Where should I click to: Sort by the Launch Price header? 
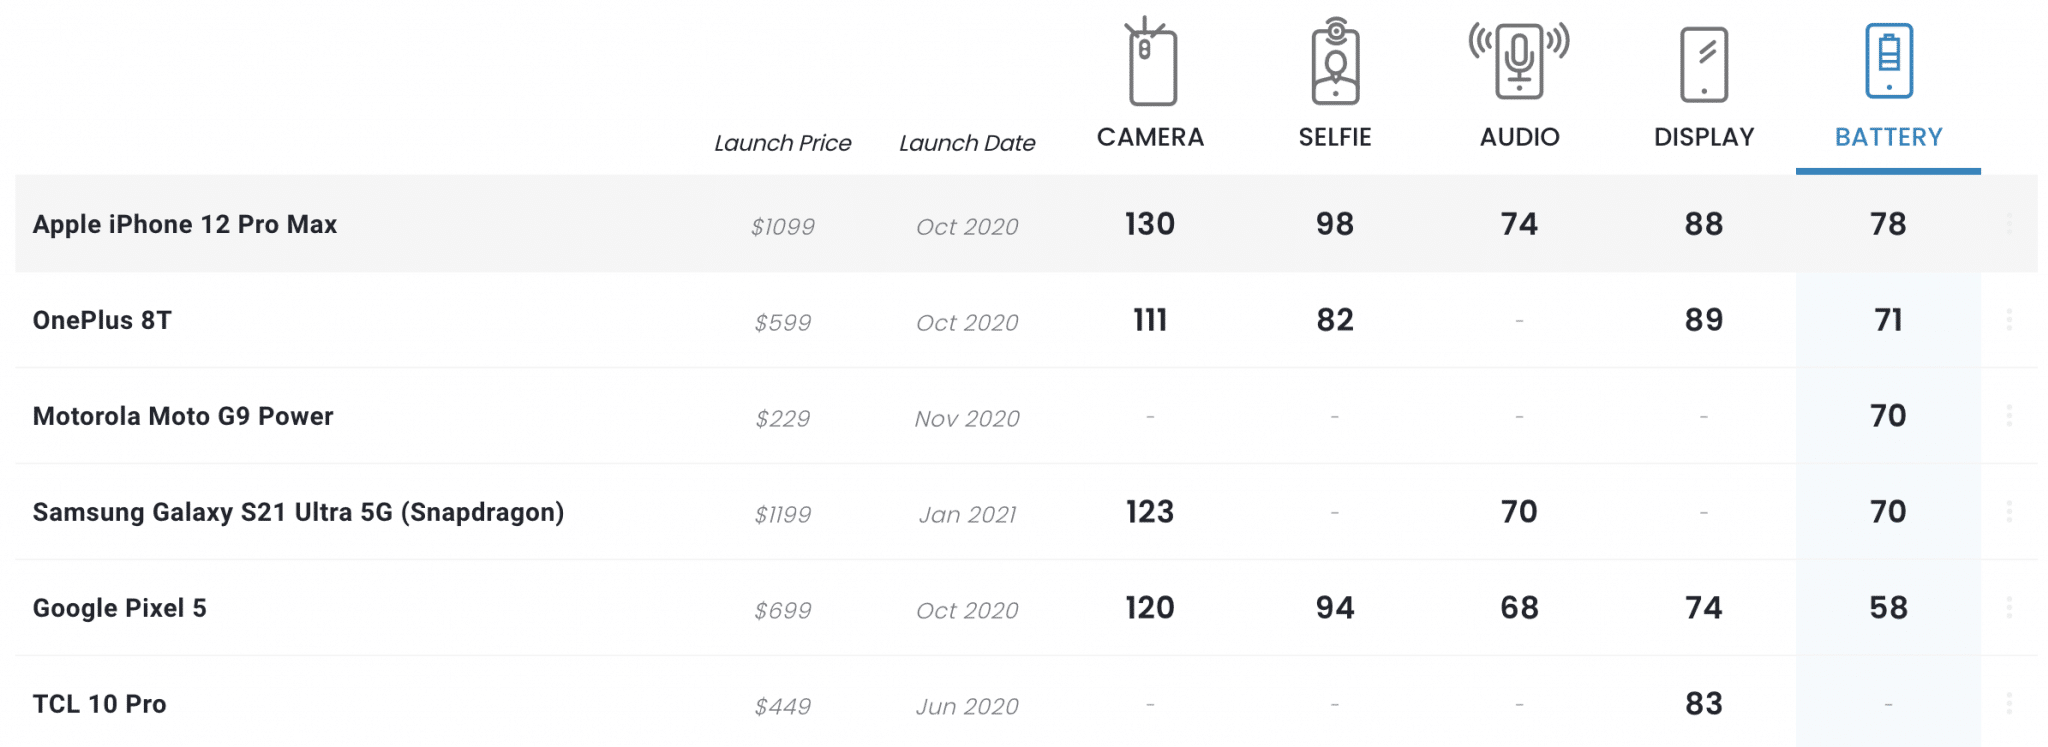point(782,143)
